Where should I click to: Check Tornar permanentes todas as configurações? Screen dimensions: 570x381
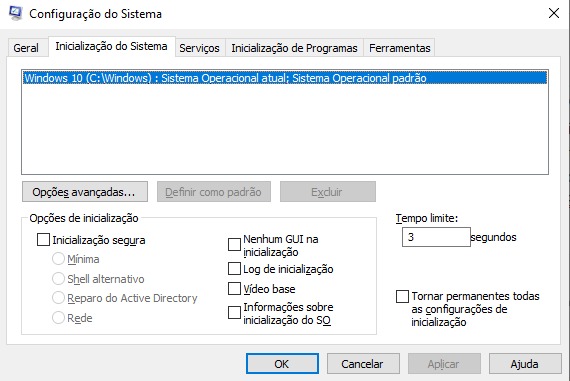tap(402, 296)
